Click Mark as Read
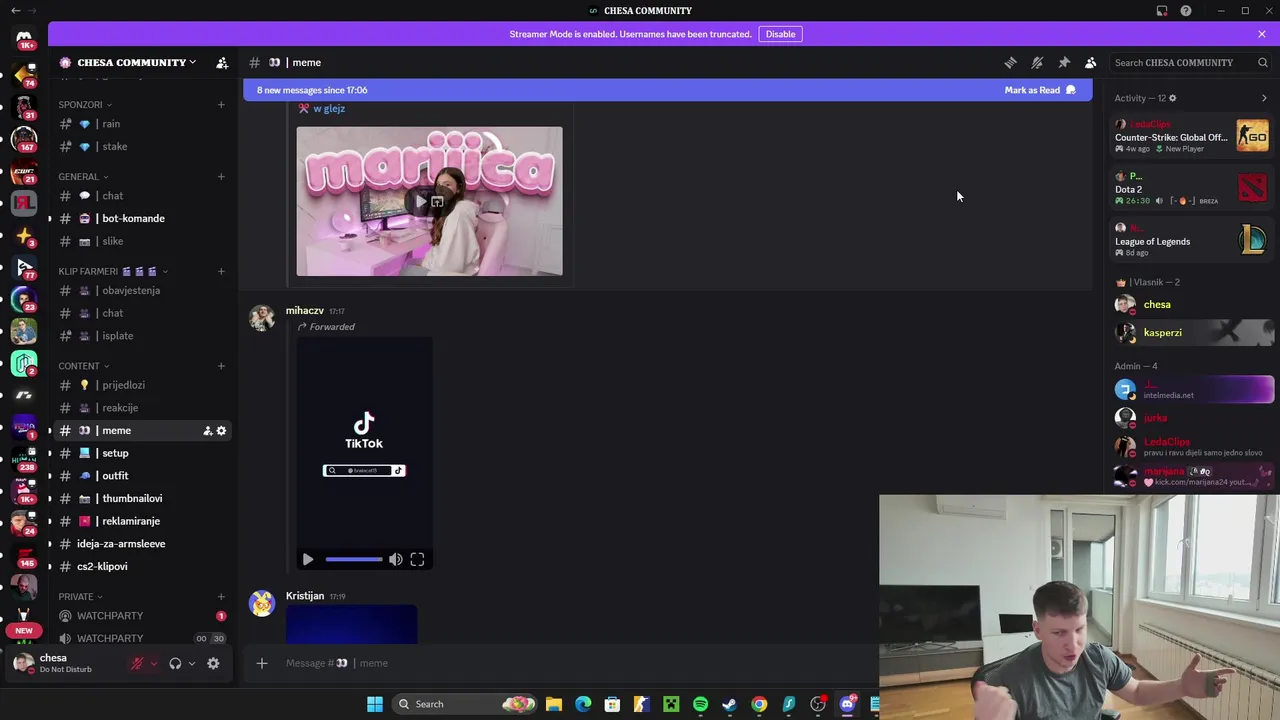The image size is (1280, 720). 1040,90
